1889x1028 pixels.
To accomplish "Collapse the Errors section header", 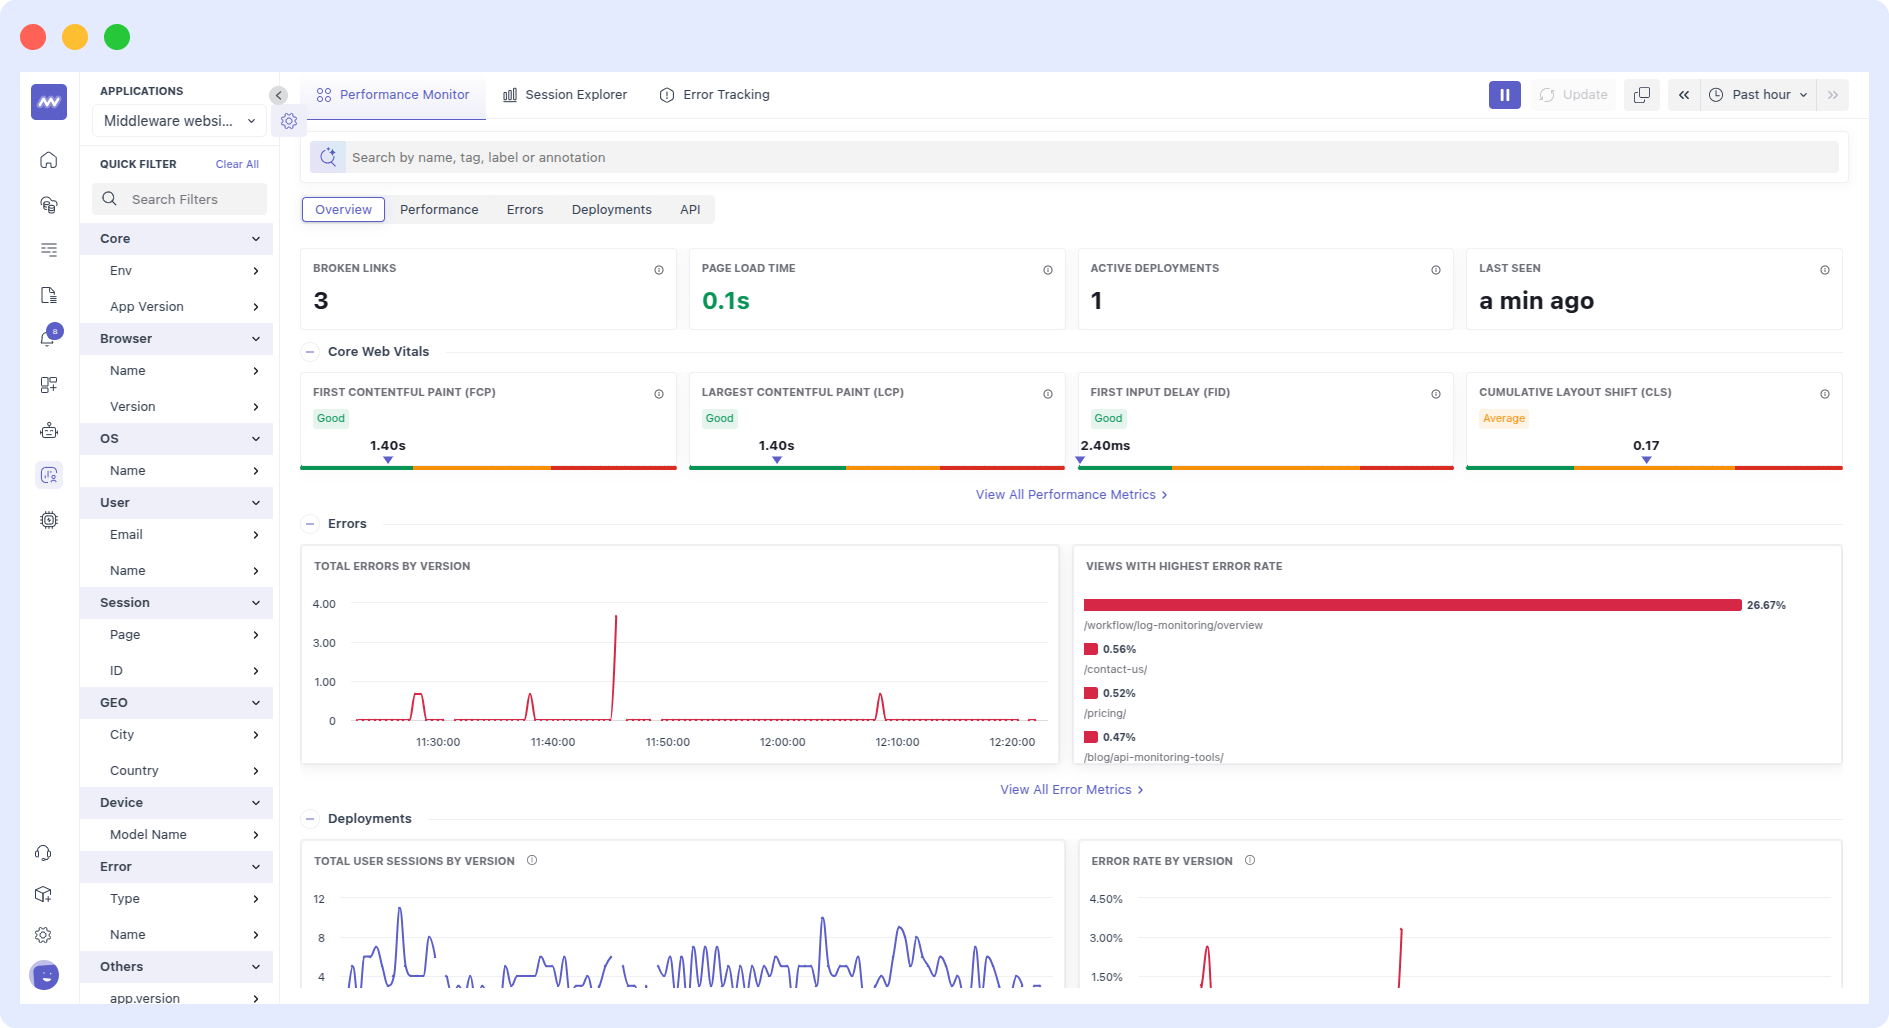I will pos(311,523).
